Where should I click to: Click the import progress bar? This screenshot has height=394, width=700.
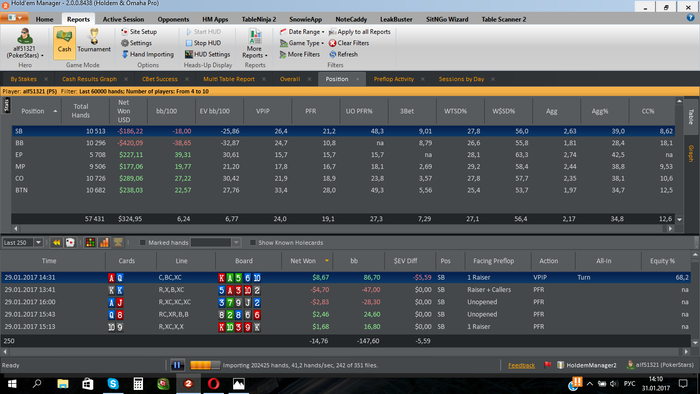coord(205,365)
